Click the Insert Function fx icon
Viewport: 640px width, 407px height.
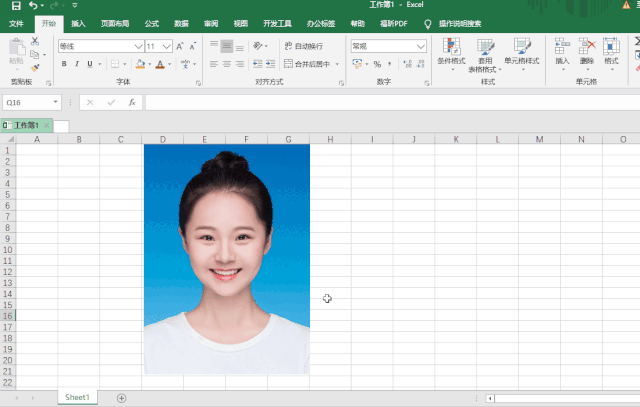point(132,102)
